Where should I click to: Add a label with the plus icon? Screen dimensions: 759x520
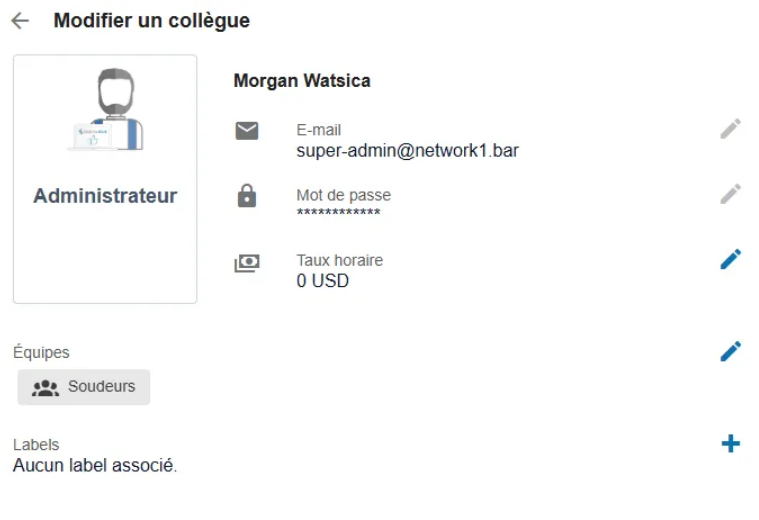point(730,444)
